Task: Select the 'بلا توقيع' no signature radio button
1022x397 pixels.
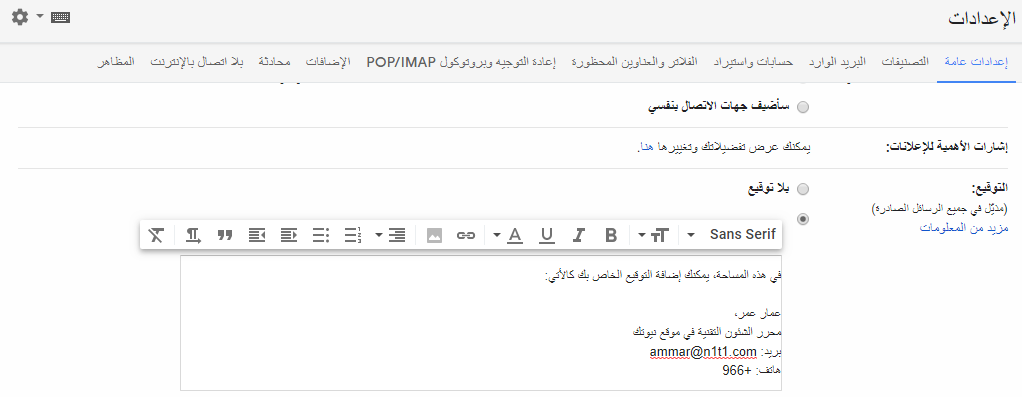Action: click(803, 189)
